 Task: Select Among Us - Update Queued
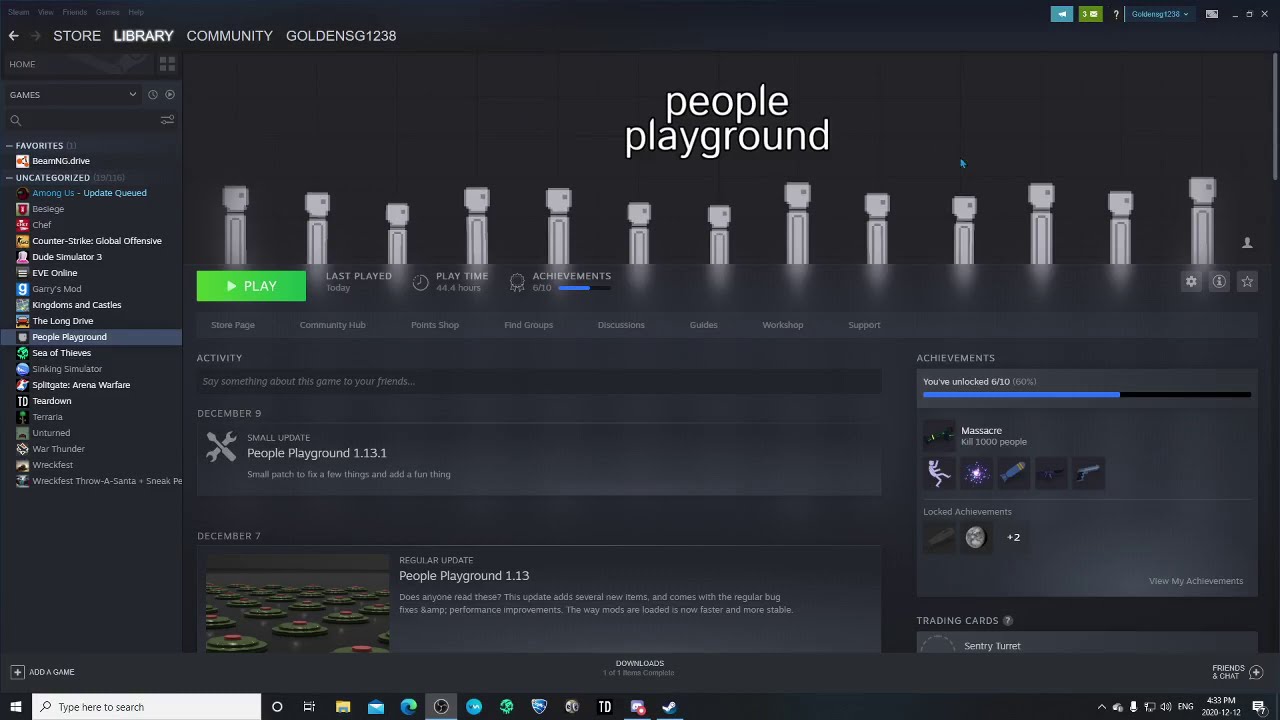[x=91, y=193]
